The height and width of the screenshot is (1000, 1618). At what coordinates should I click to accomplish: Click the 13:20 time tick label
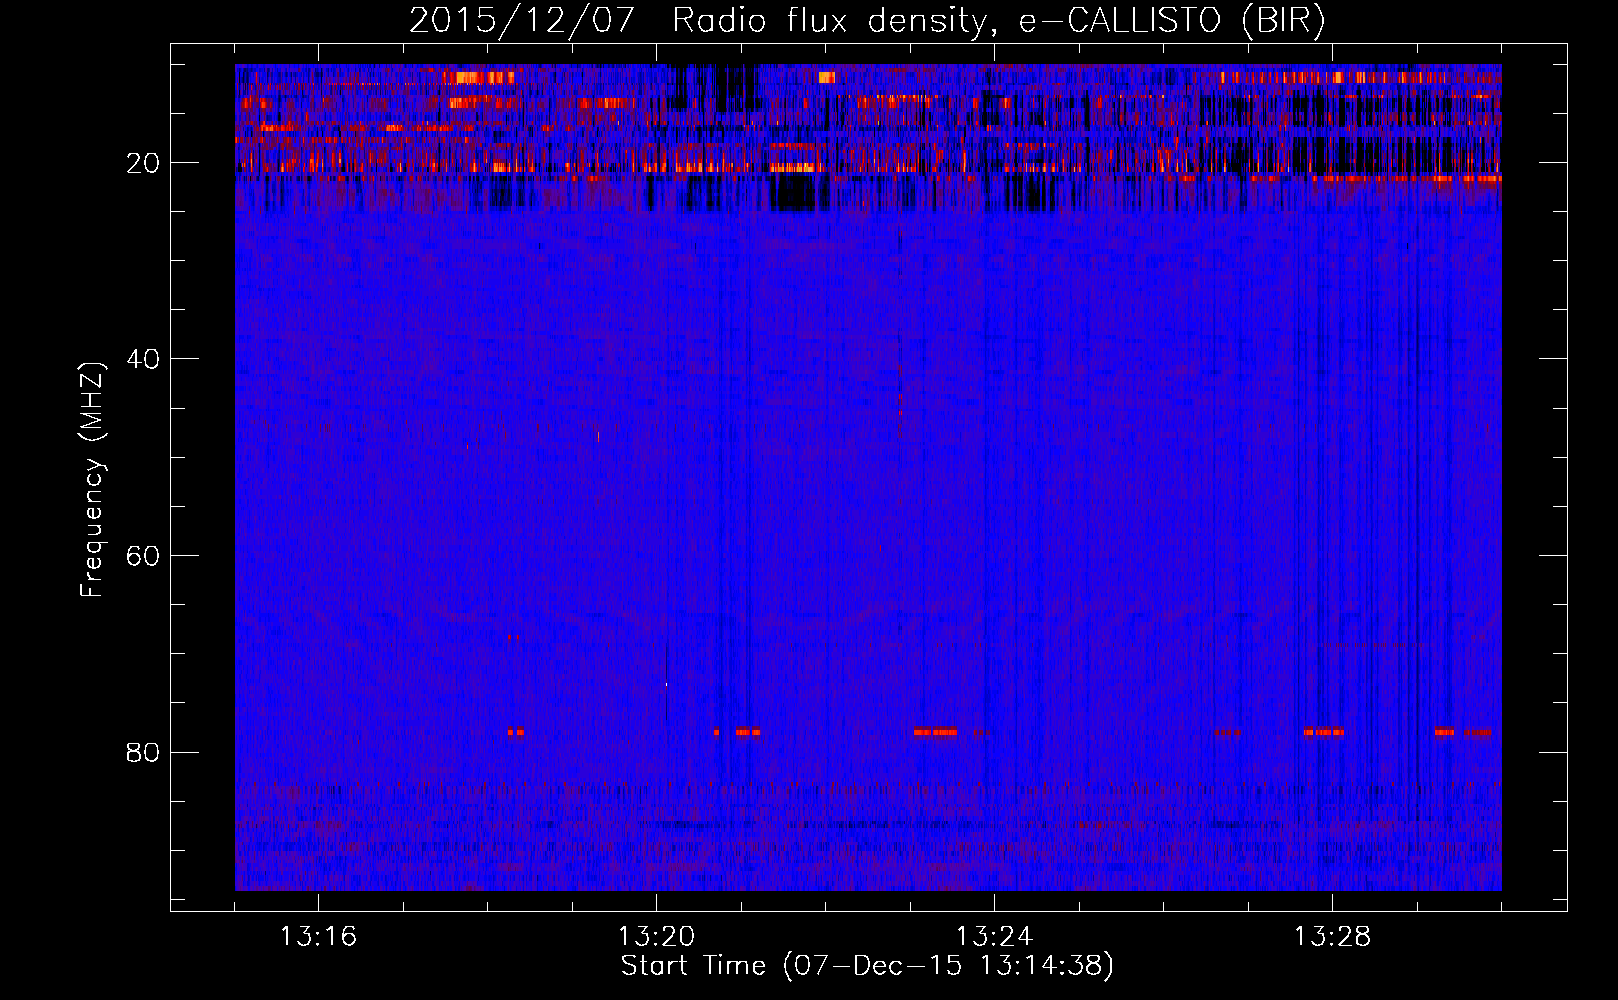pyautogui.click(x=656, y=937)
